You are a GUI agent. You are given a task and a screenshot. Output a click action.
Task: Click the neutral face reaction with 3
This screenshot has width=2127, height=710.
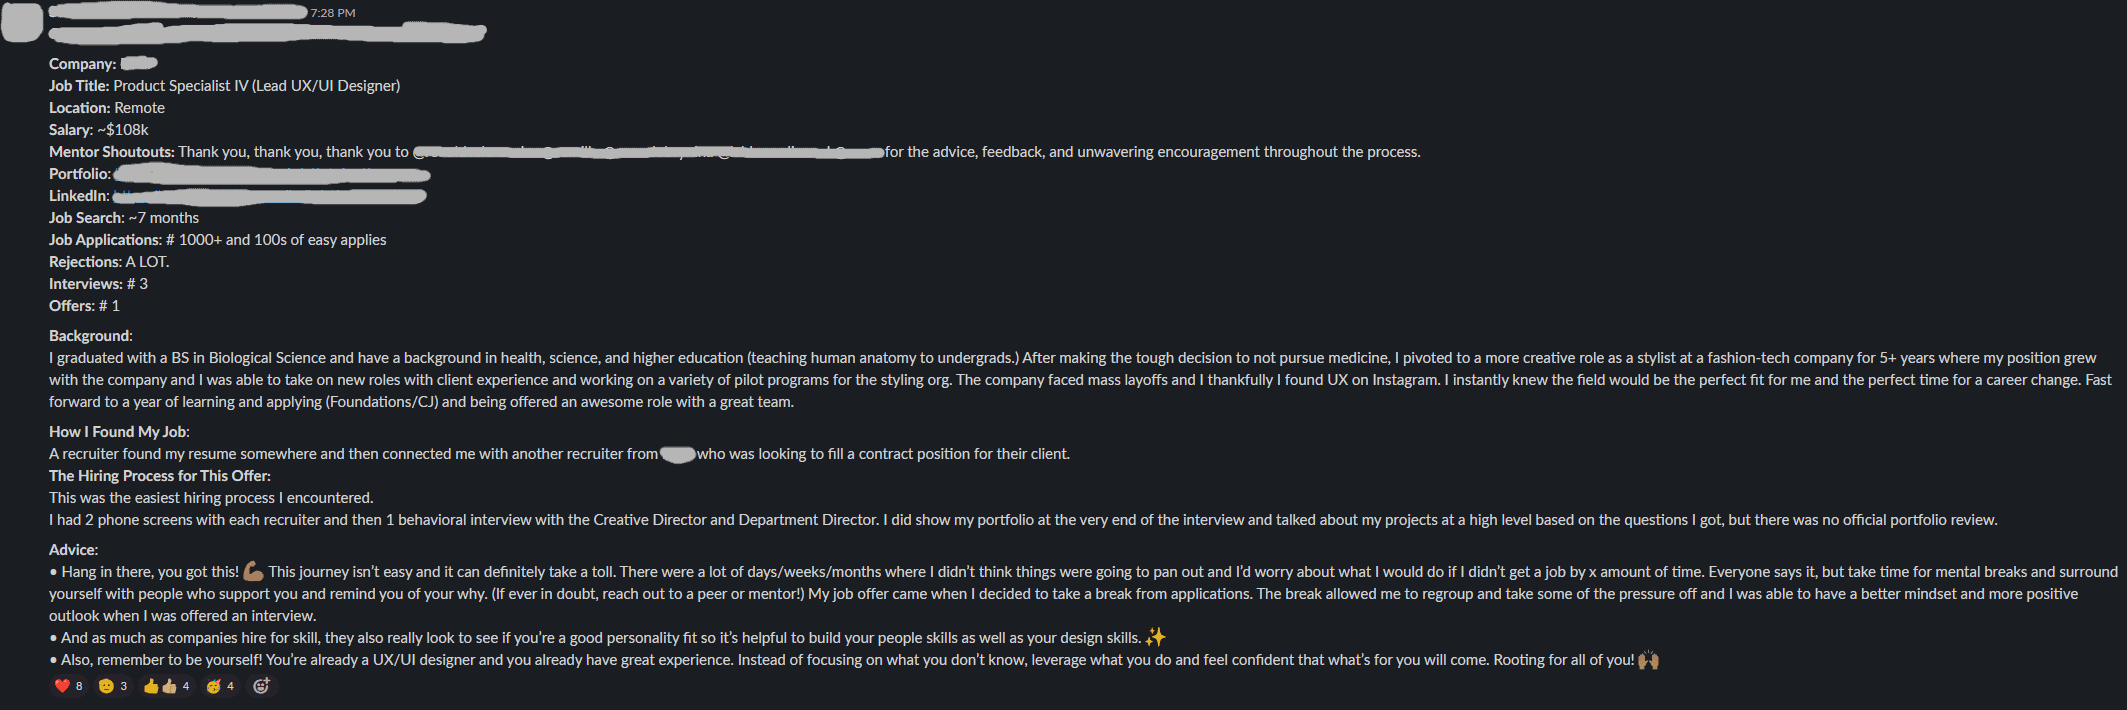point(112,686)
